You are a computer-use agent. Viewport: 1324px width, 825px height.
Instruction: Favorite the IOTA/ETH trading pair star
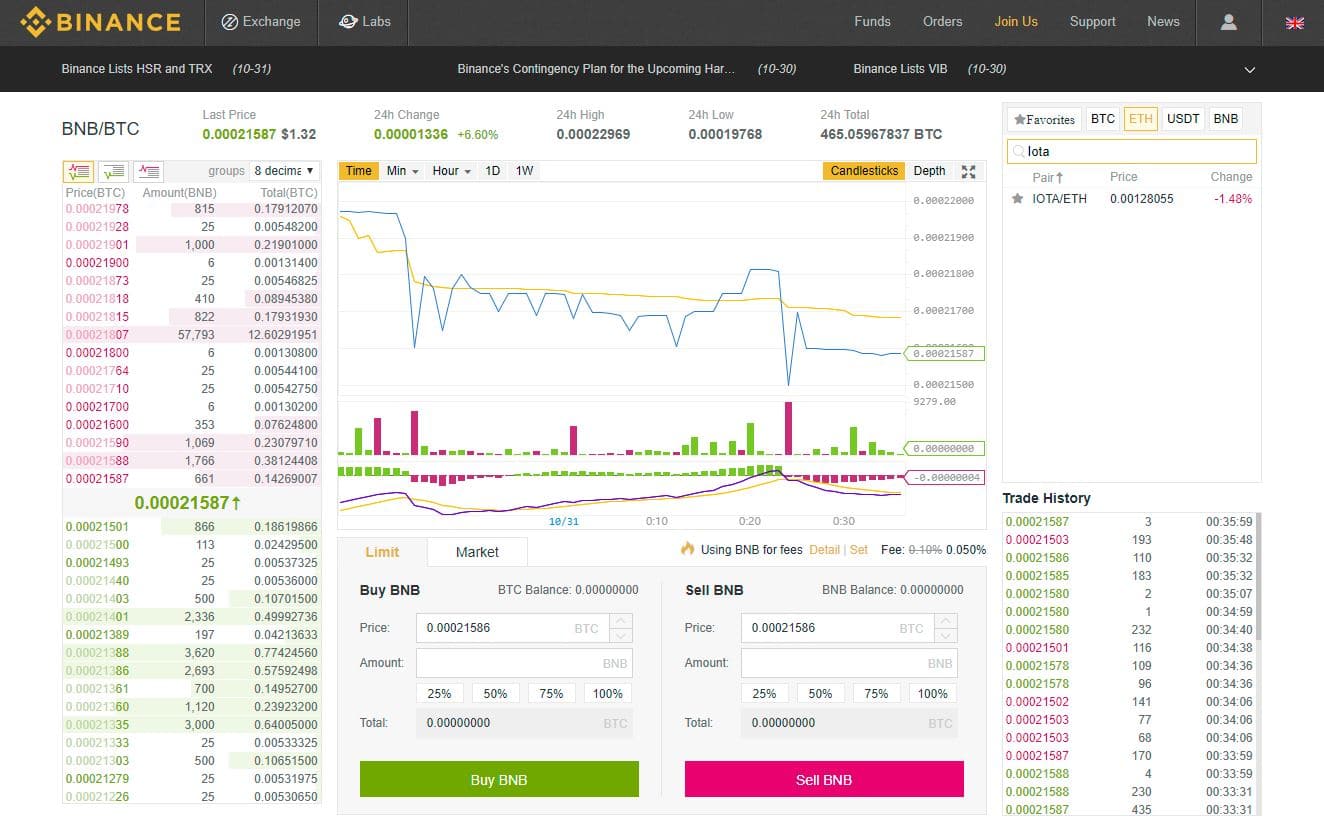tap(1017, 199)
